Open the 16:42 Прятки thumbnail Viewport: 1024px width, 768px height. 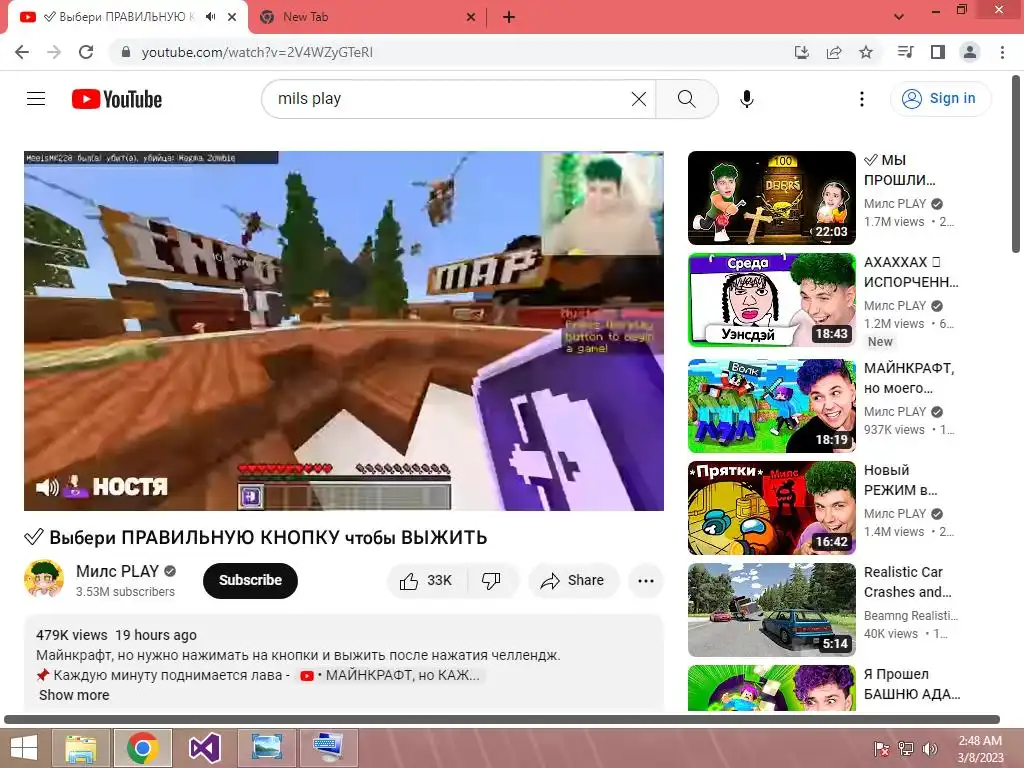tap(771, 507)
